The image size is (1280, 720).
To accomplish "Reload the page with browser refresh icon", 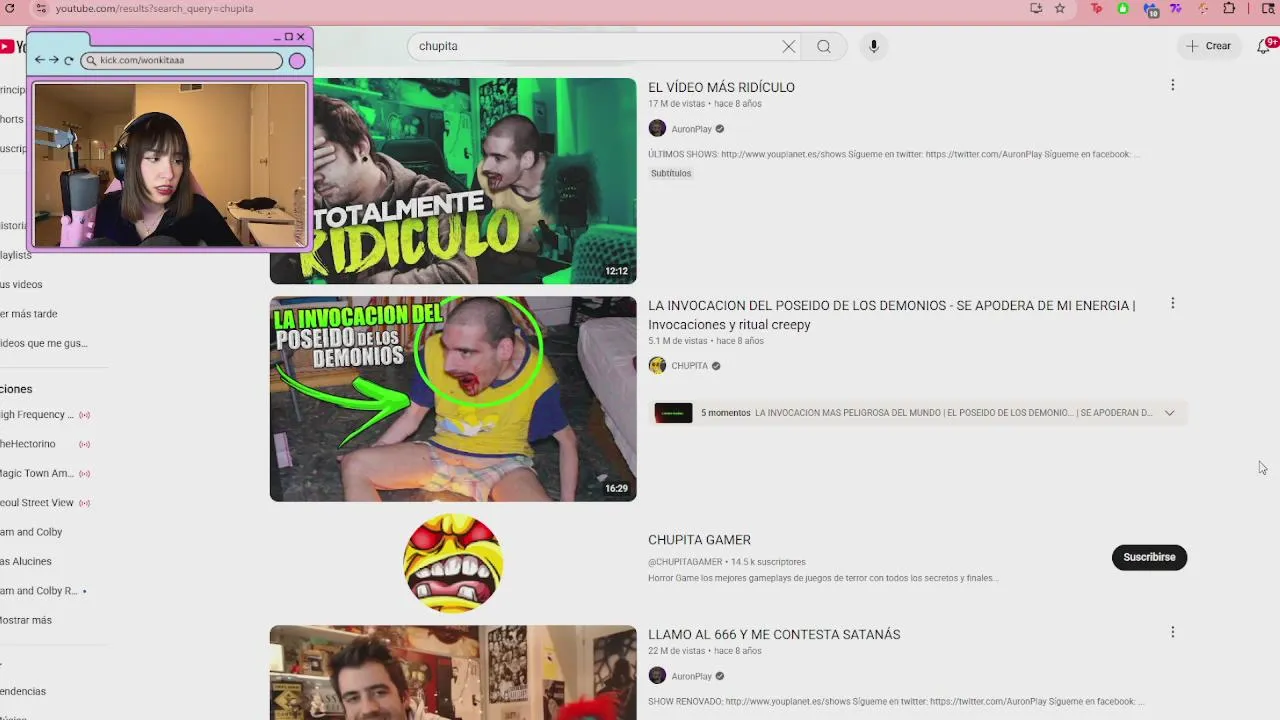I will tap(9, 8).
